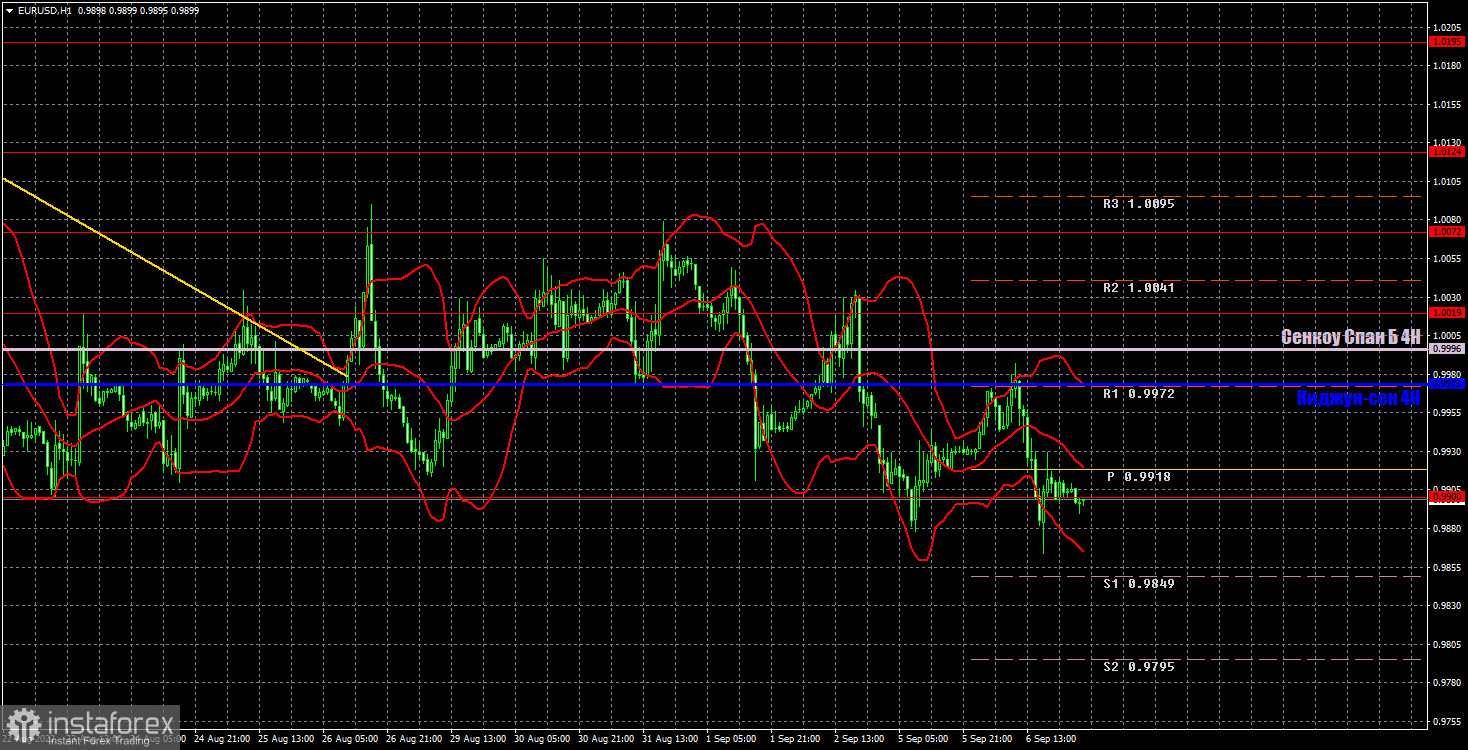
Task: Click the R3 1.0095 pivot label
Action: point(1138,204)
